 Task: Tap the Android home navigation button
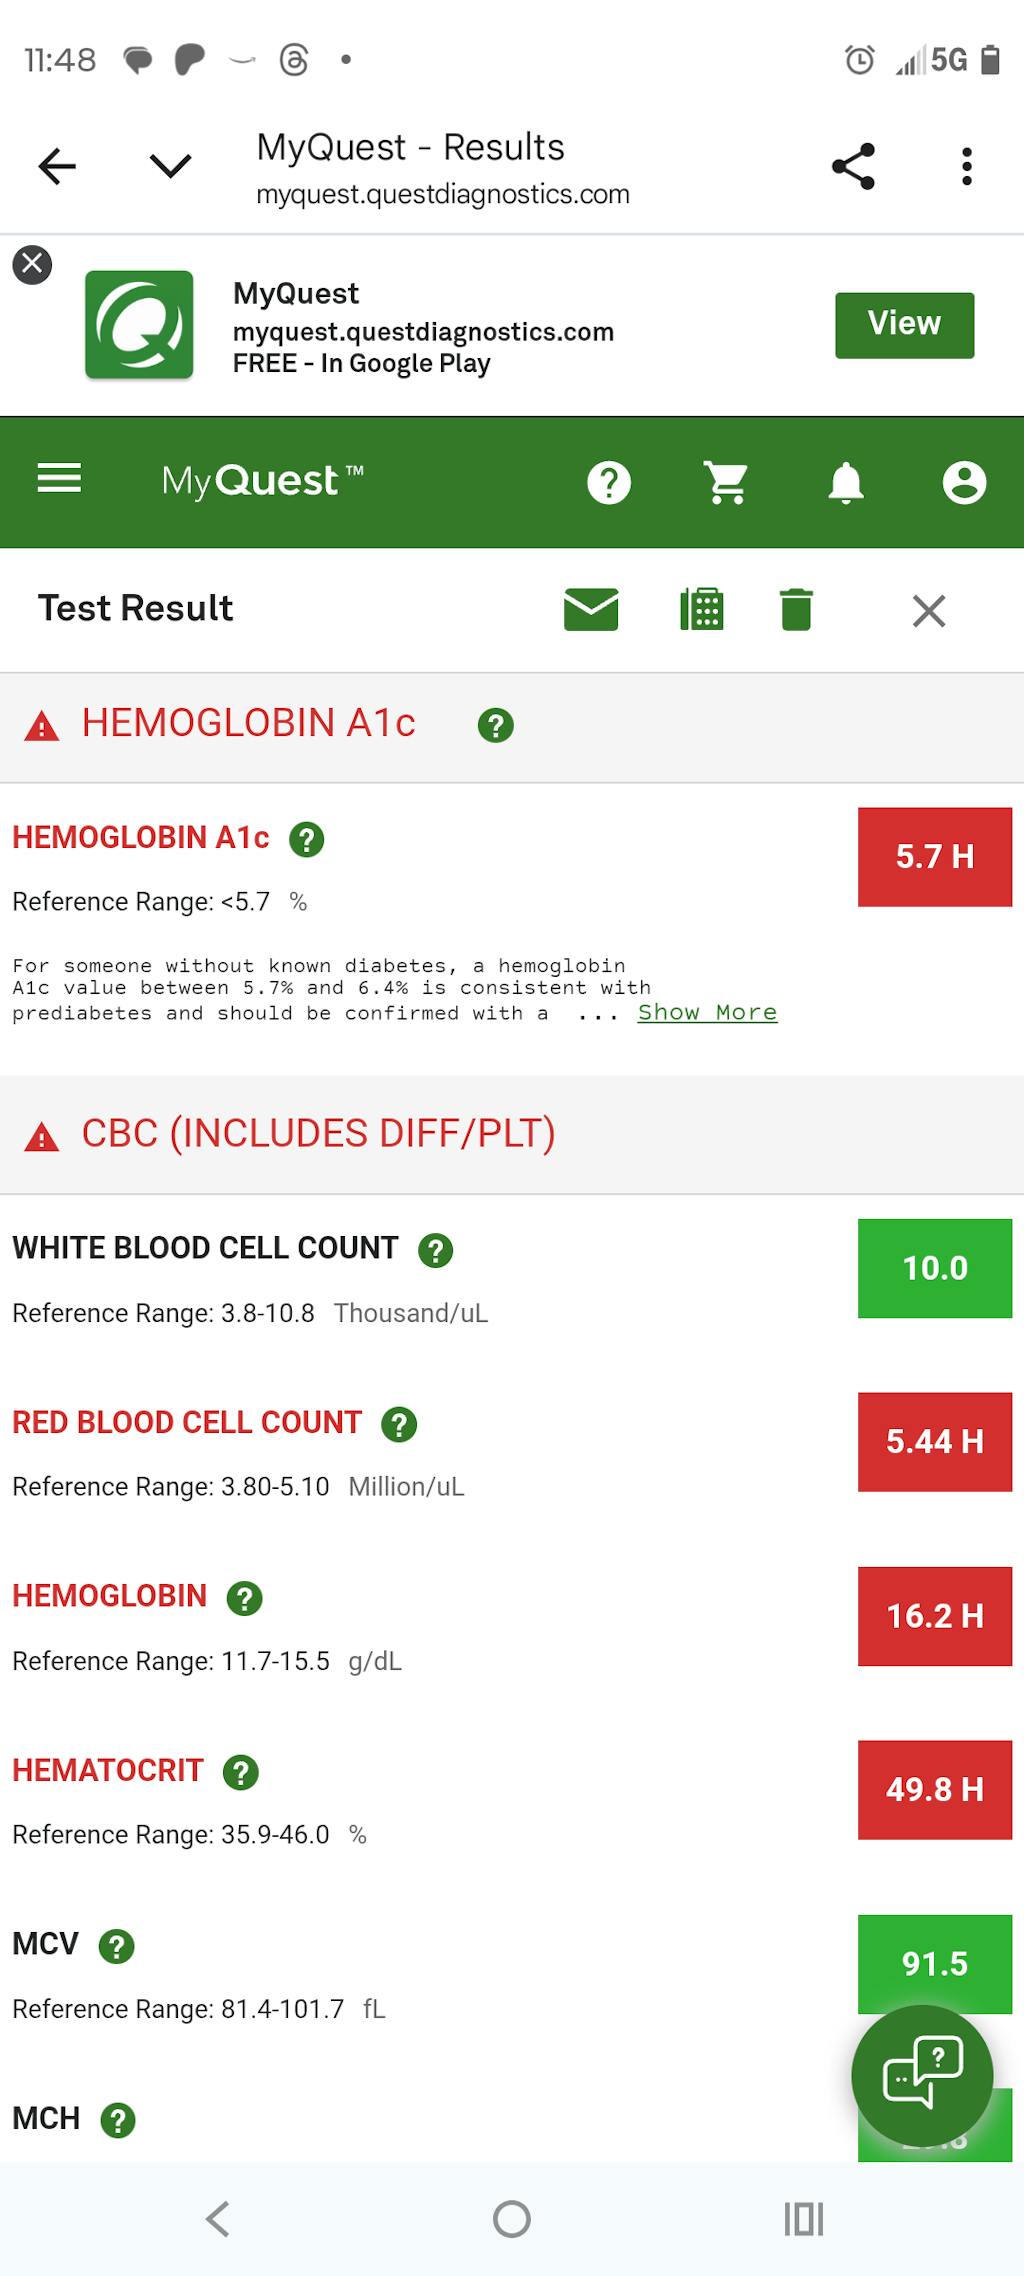[x=512, y=2219]
